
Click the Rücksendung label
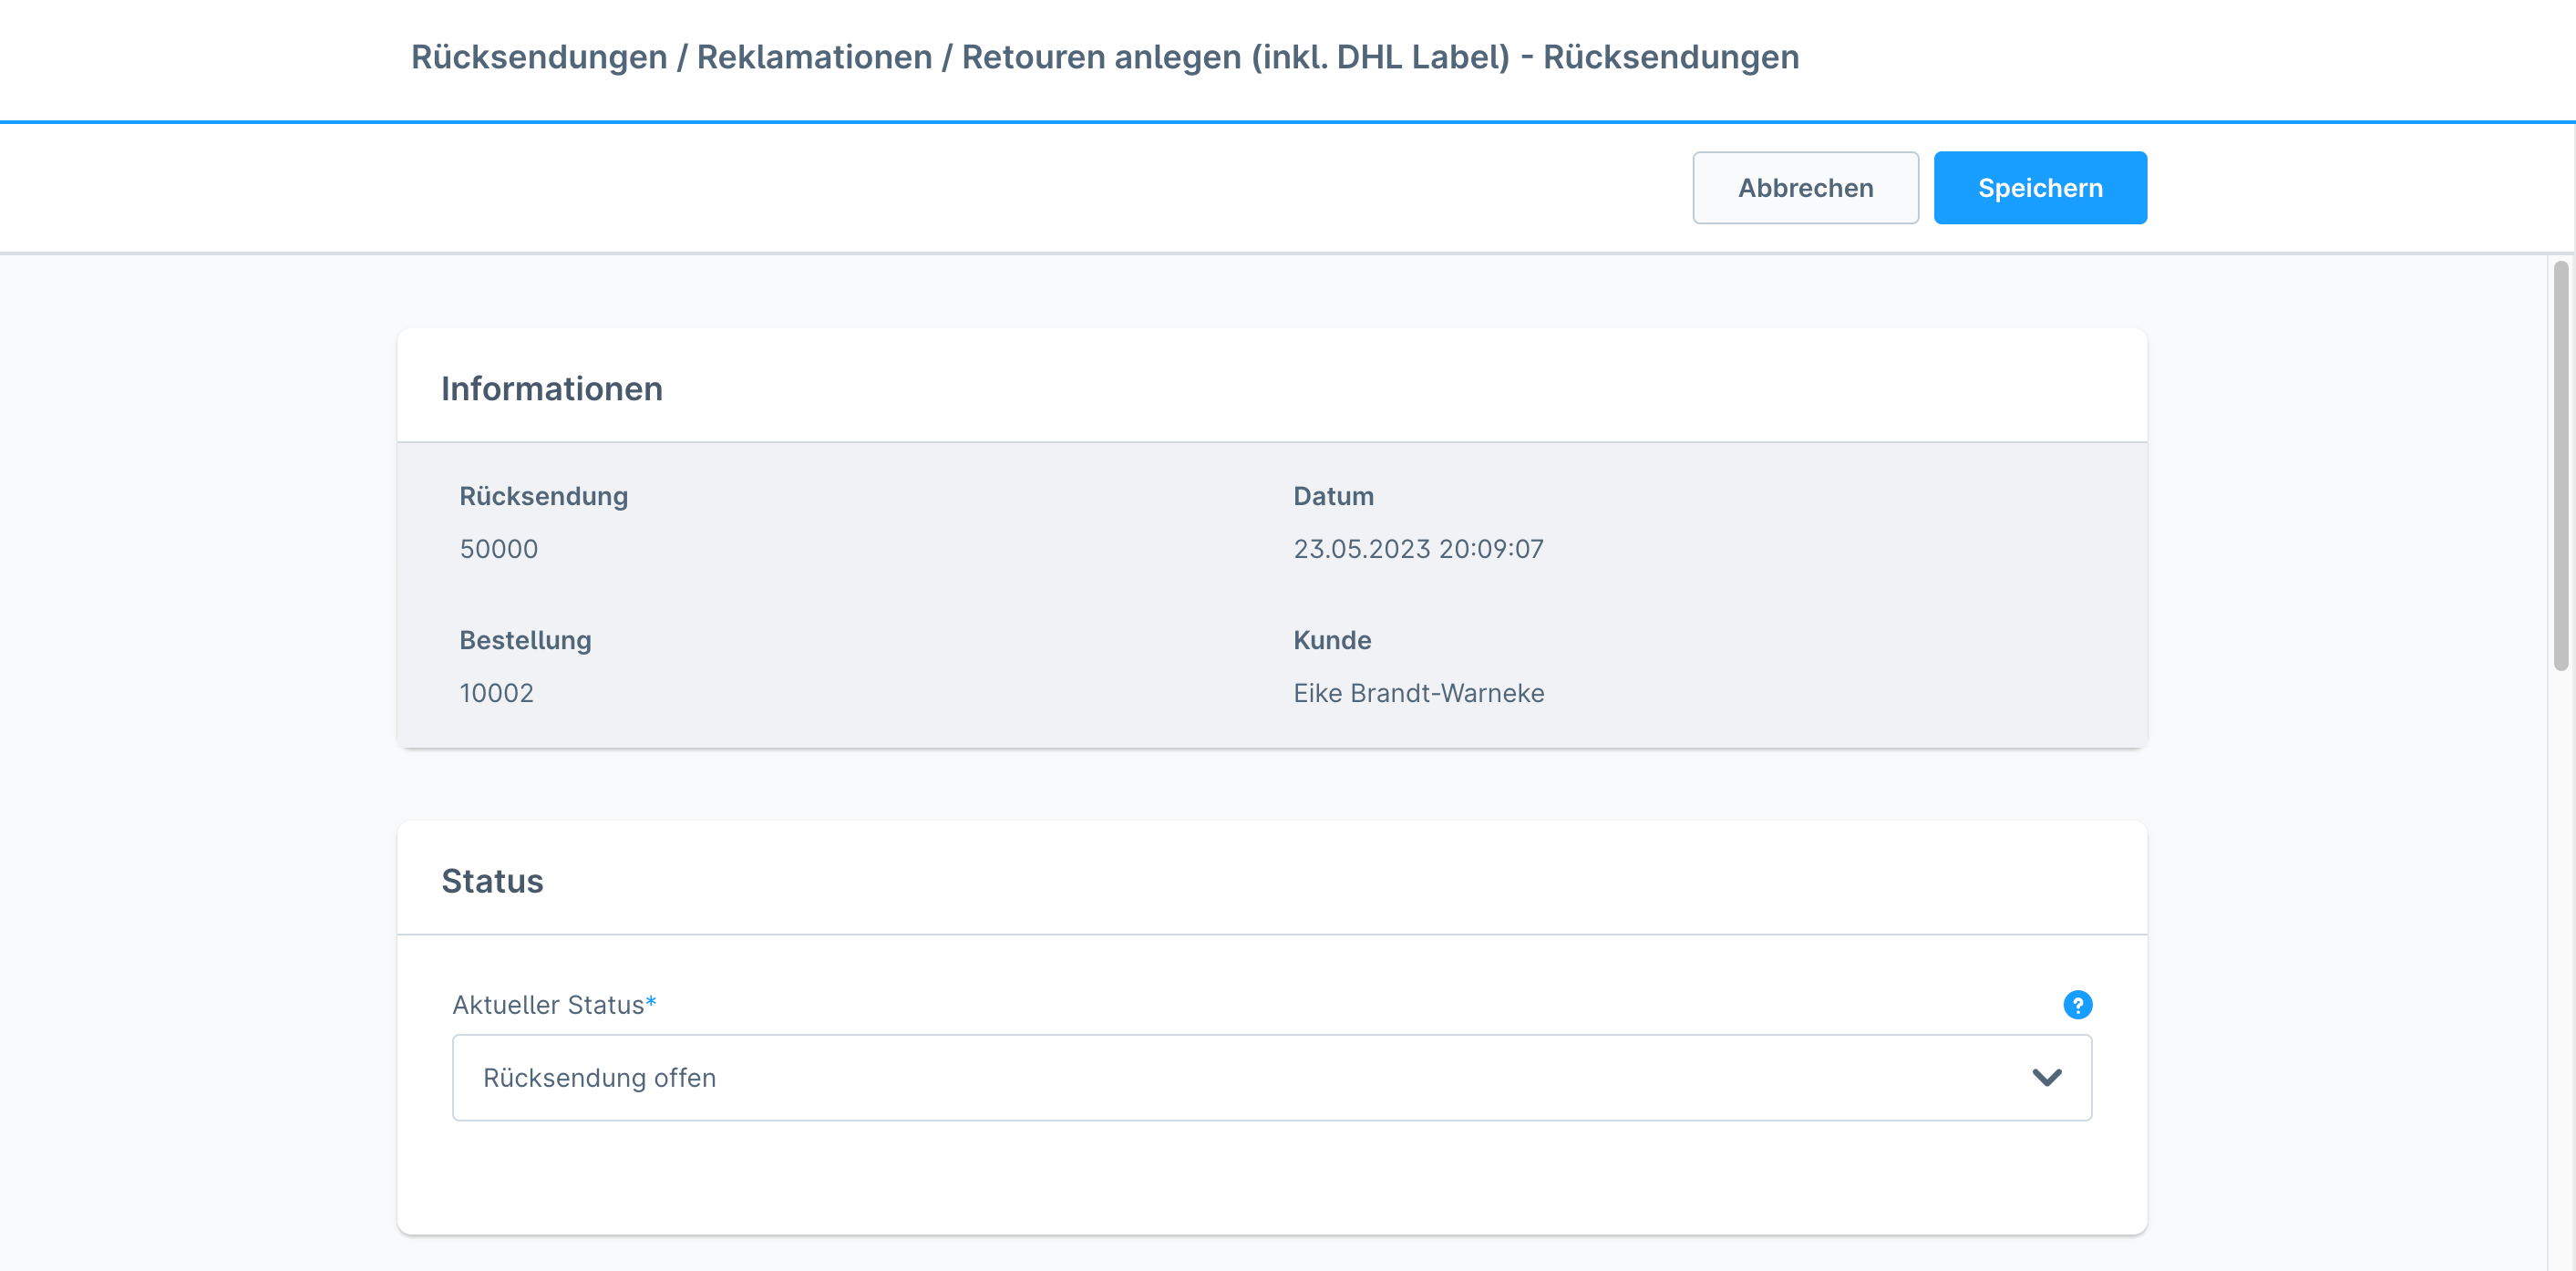(544, 497)
